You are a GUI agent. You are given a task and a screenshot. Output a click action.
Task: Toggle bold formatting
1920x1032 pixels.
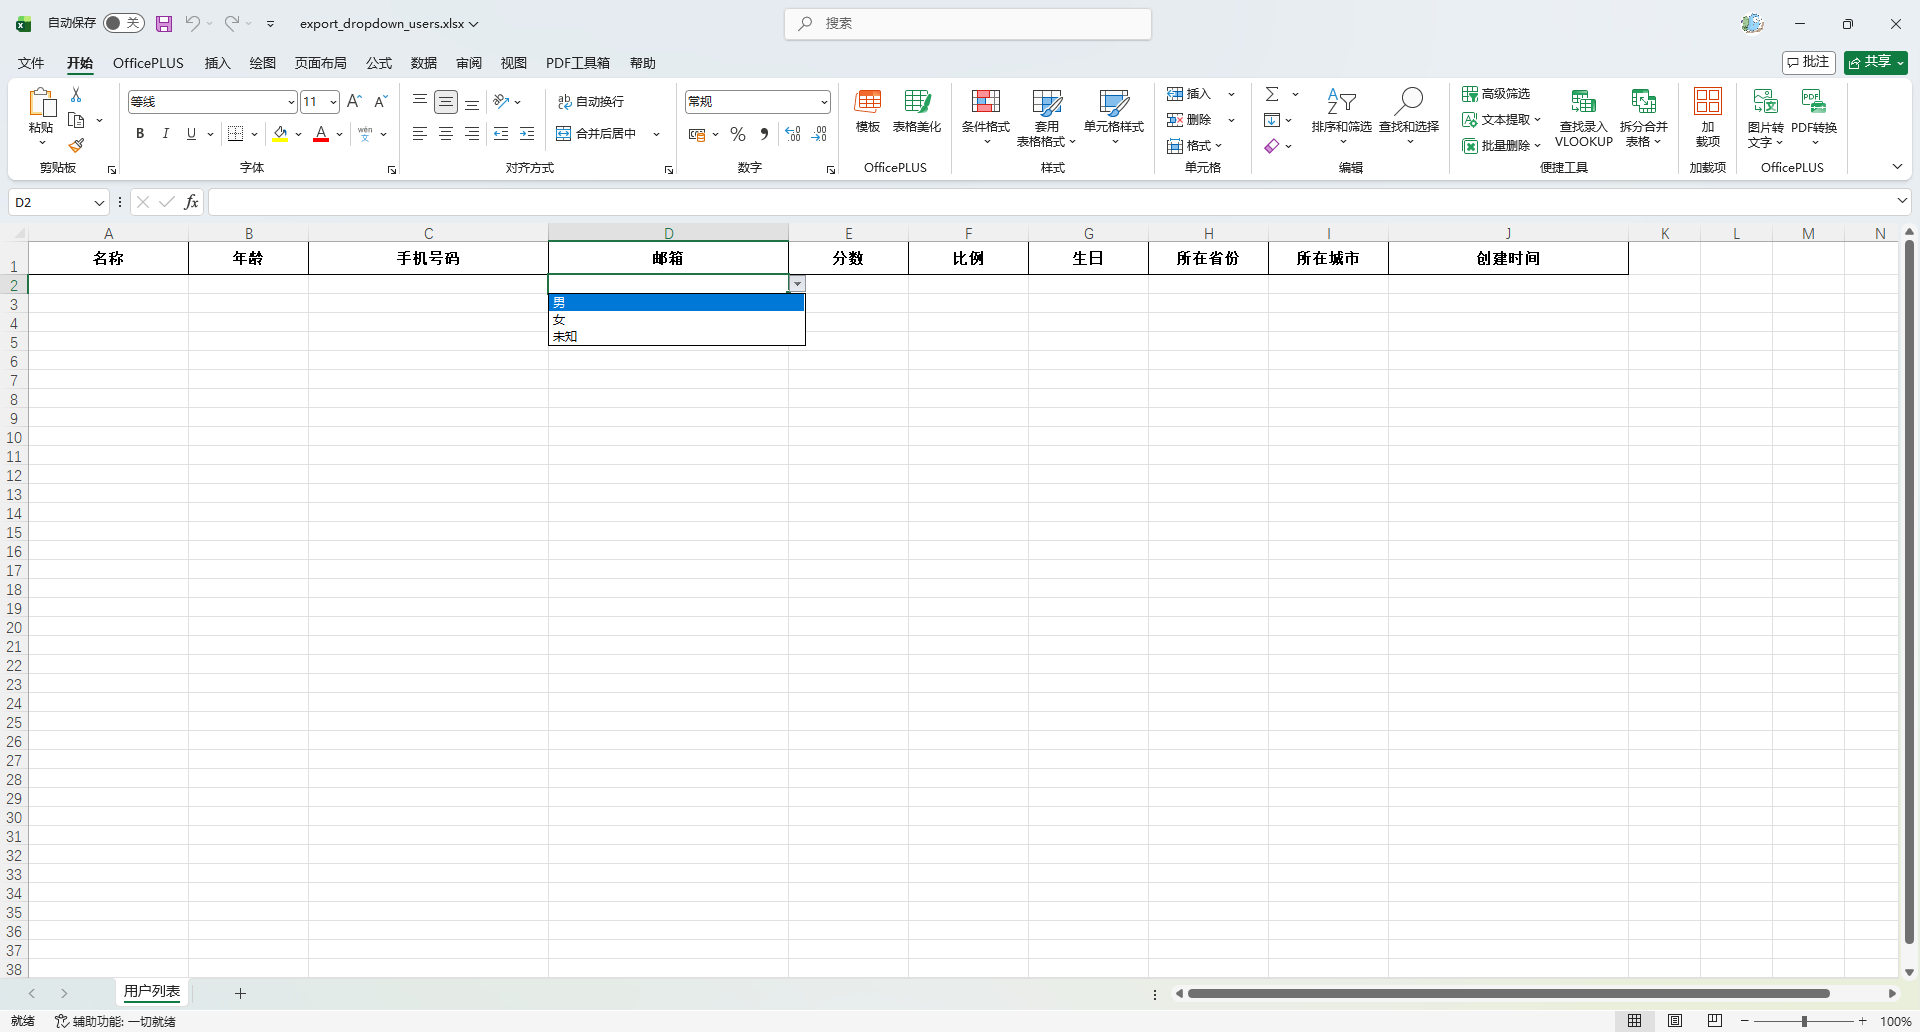140,134
